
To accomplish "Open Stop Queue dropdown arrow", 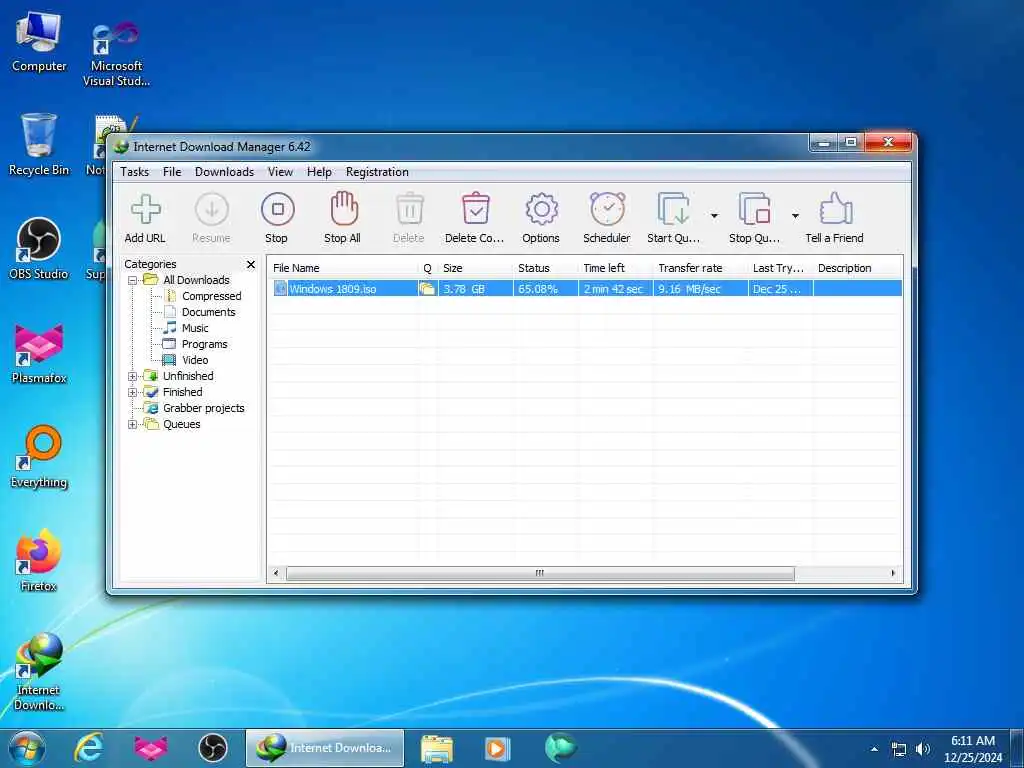I will (x=795, y=216).
